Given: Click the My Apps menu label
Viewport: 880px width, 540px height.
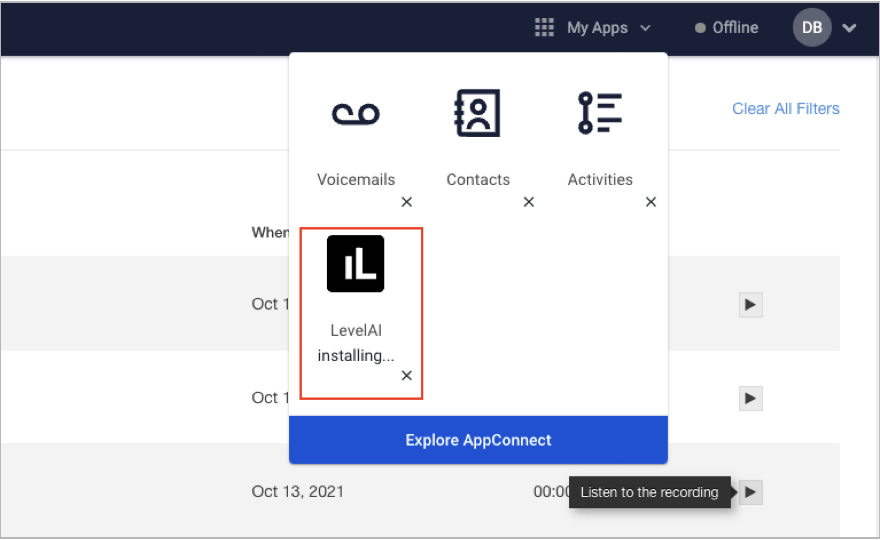Looking at the screenshot, I should (597, 28).
